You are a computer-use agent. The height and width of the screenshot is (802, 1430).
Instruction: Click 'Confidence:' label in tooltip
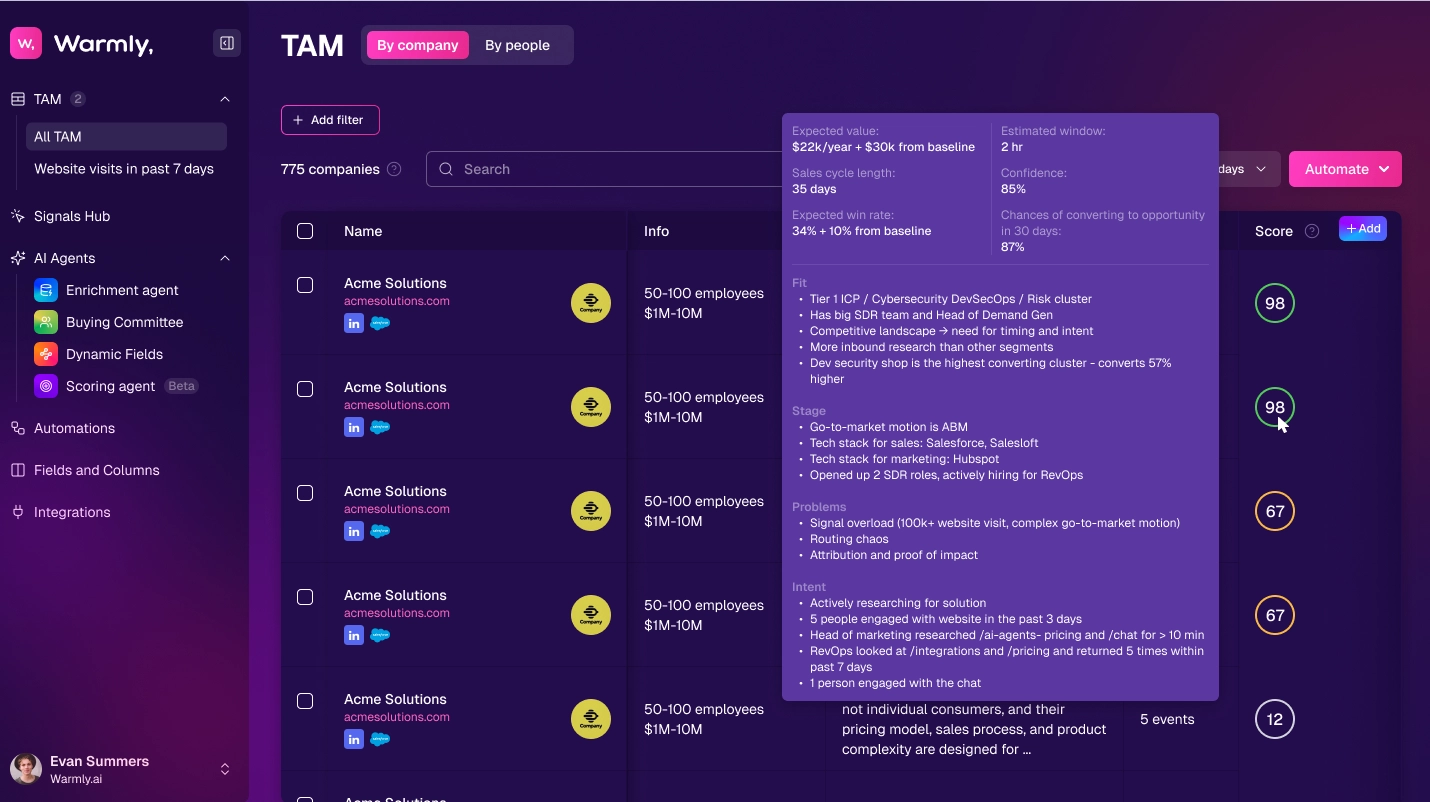point(1034,173)
